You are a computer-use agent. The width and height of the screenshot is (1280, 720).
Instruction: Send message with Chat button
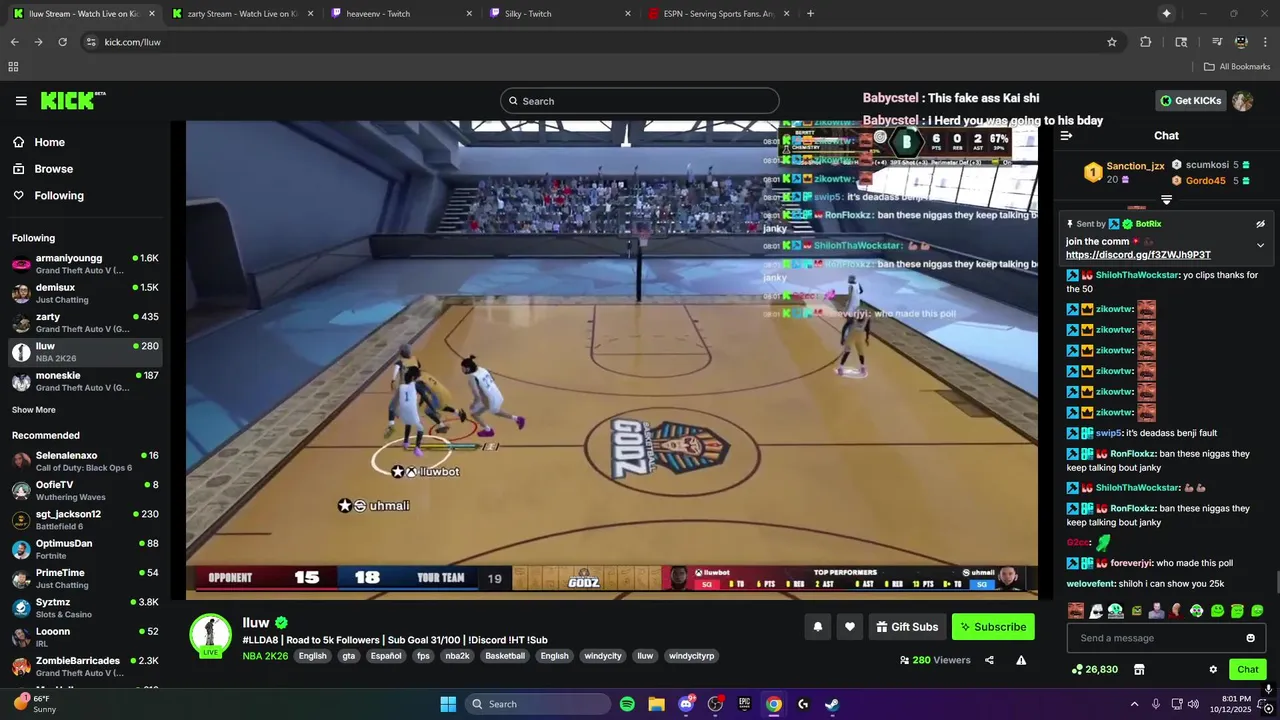point(1248,669)
